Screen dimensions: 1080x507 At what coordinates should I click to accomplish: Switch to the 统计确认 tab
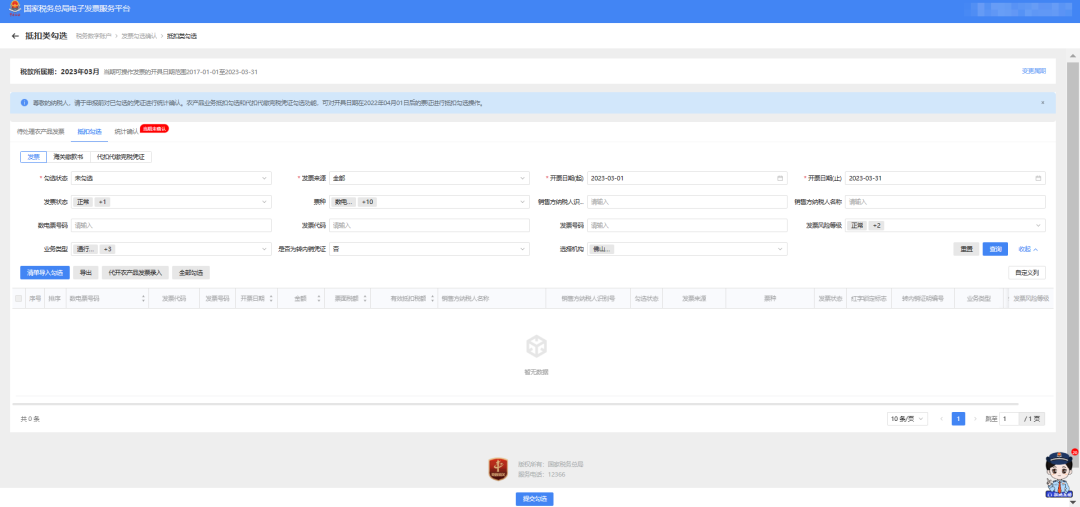point(126,131)
